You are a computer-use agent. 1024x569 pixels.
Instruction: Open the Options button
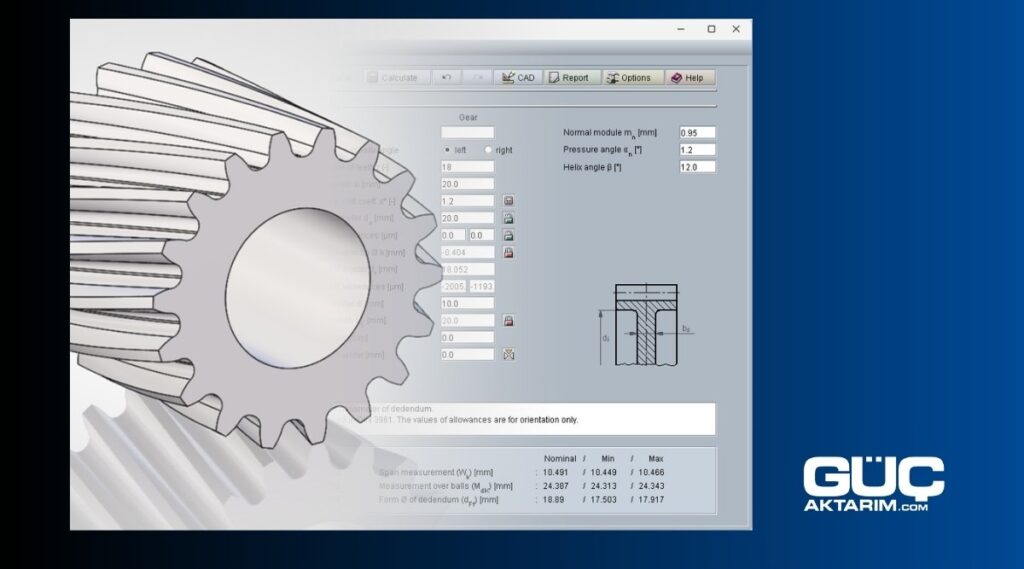[x=633, y=78]
